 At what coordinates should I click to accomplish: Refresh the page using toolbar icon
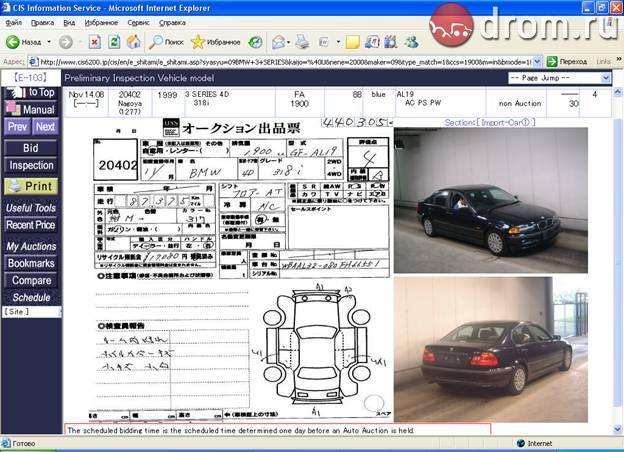(x=114, y=42)
